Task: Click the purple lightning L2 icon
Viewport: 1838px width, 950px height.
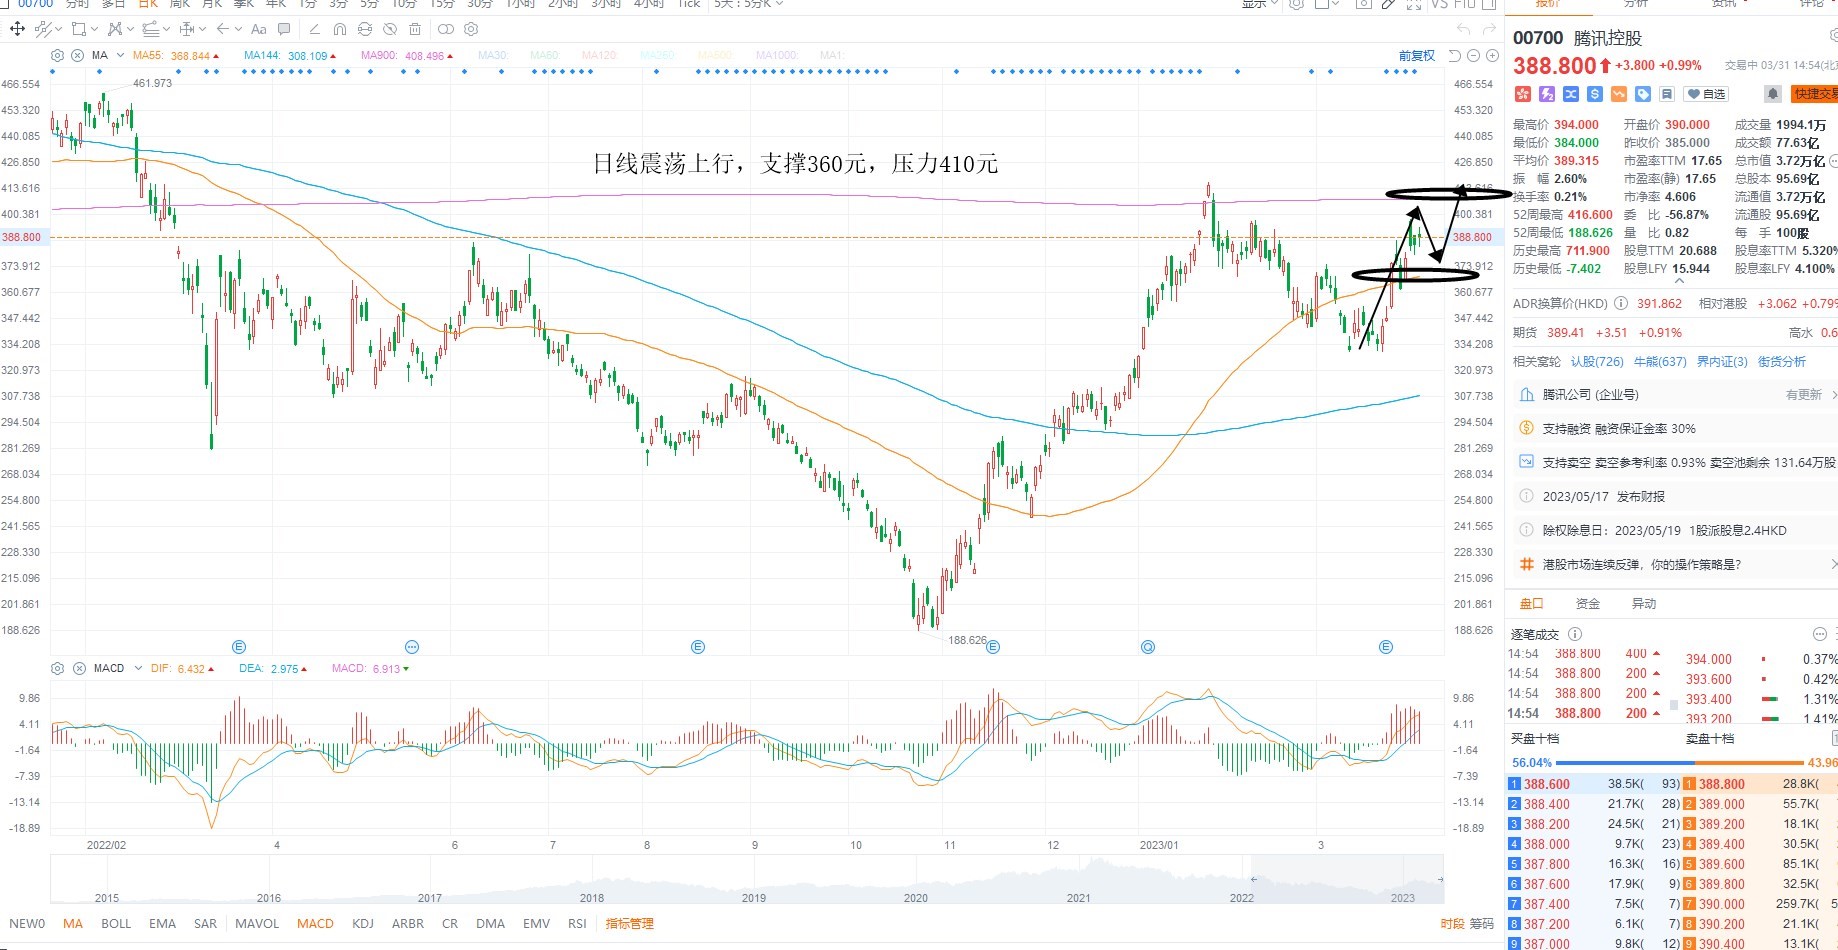Action: [1547, 94]
